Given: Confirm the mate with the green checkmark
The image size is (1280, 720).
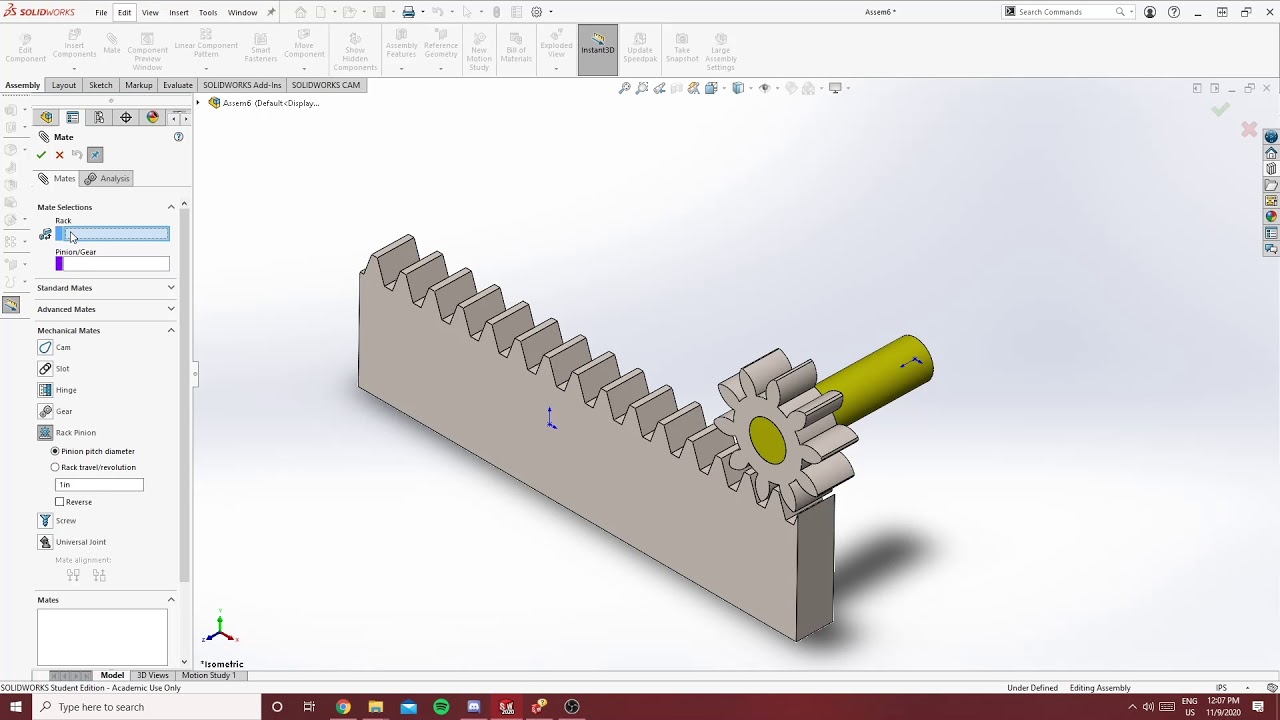Looking at the screenshot, I should pos(41,155).
